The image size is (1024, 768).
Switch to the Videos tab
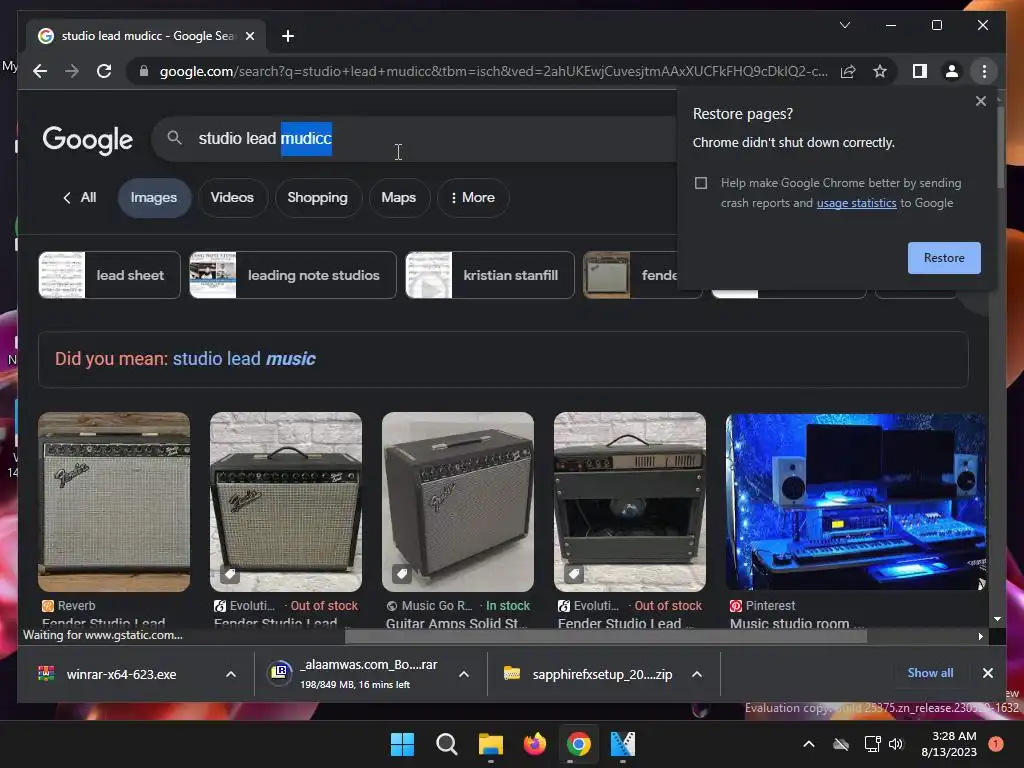[x=232, y=197]
